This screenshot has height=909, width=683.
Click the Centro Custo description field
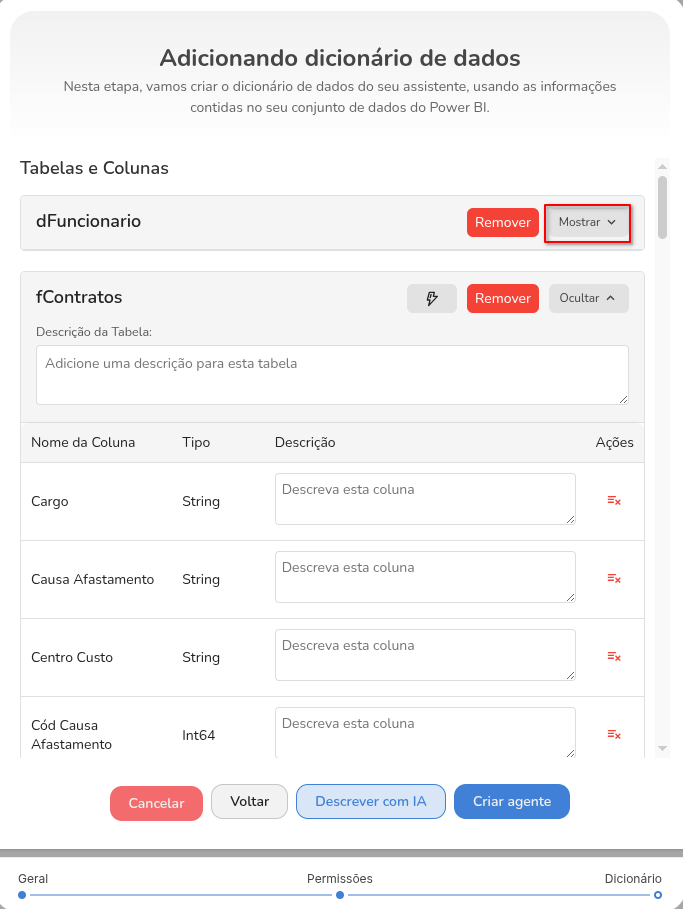(x=425, y=655)
